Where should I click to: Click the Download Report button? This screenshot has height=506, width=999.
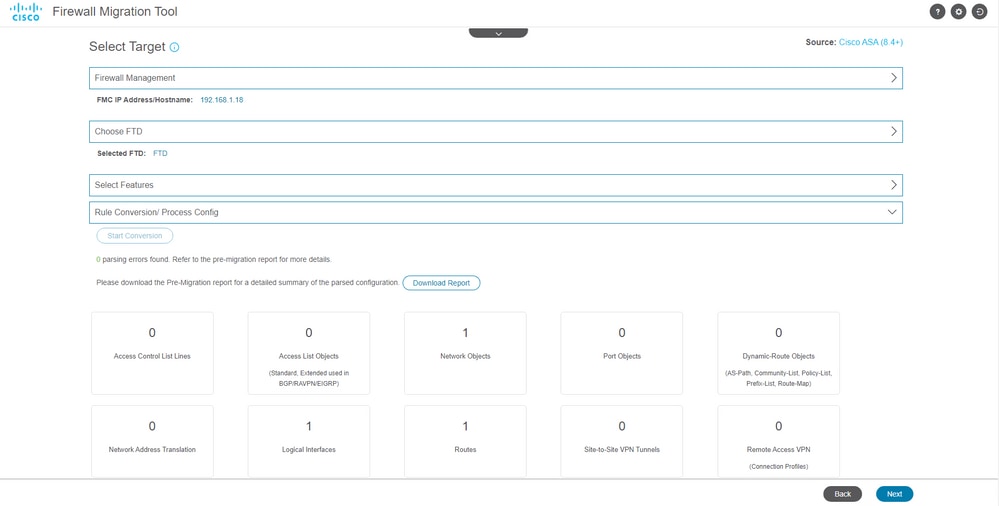coord(441,283)
